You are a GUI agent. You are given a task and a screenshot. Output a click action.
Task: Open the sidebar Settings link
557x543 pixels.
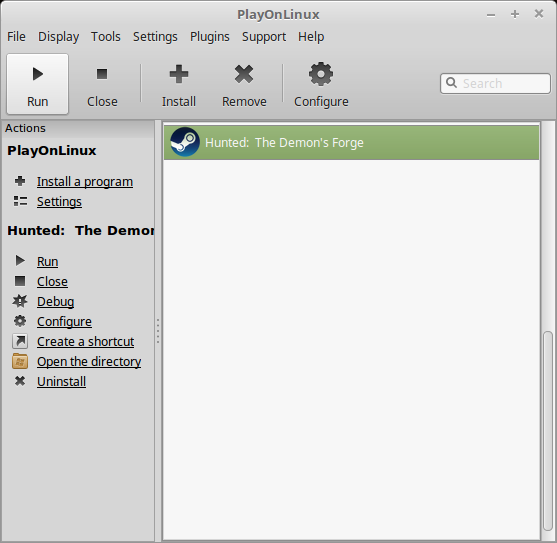(59, 201)
